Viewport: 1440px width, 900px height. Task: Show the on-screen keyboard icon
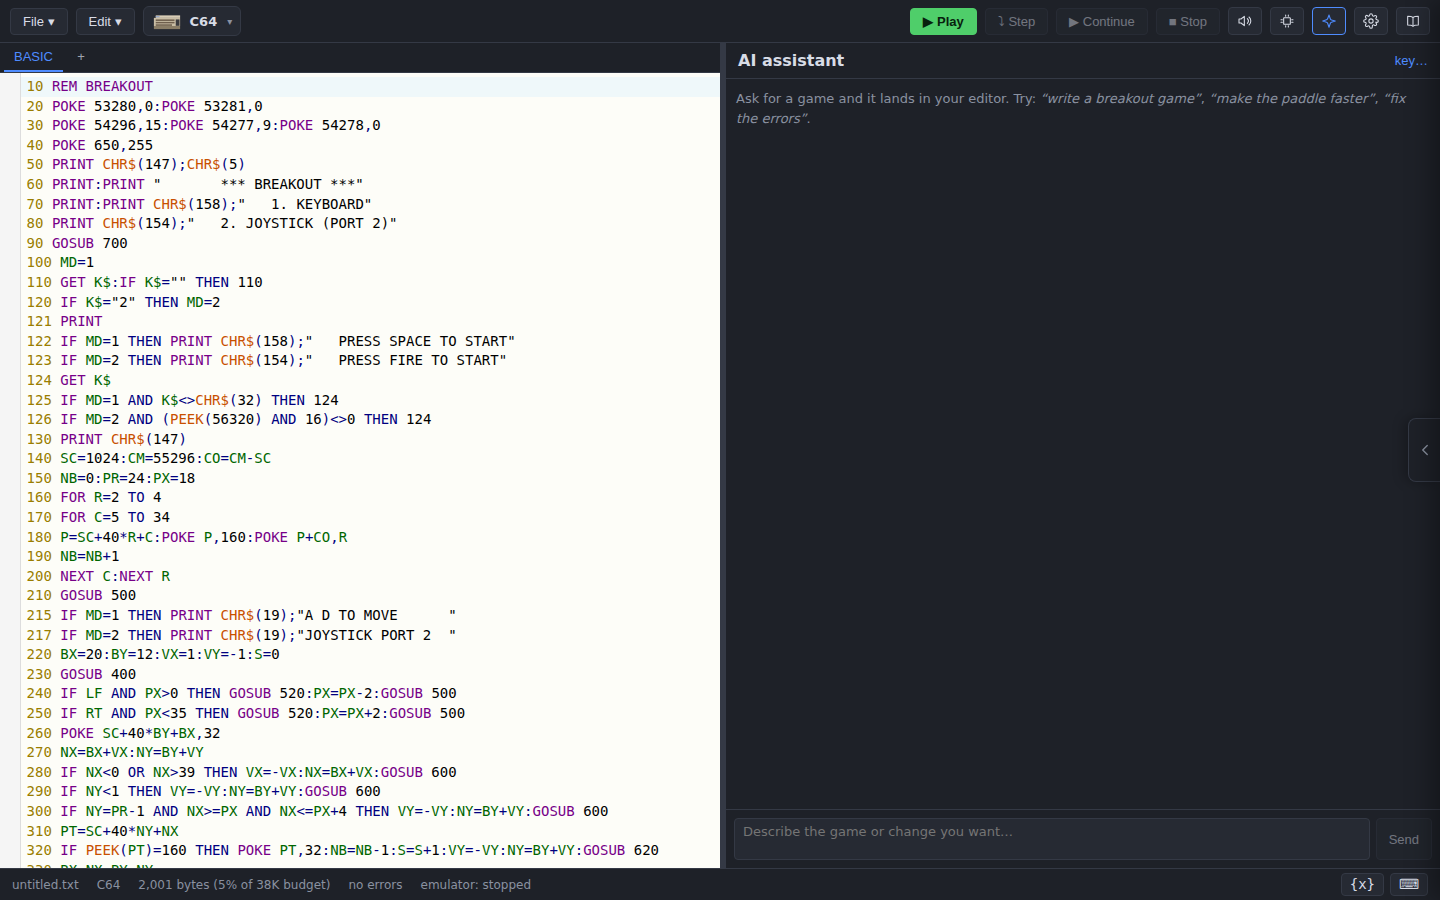click(1409, 884)
